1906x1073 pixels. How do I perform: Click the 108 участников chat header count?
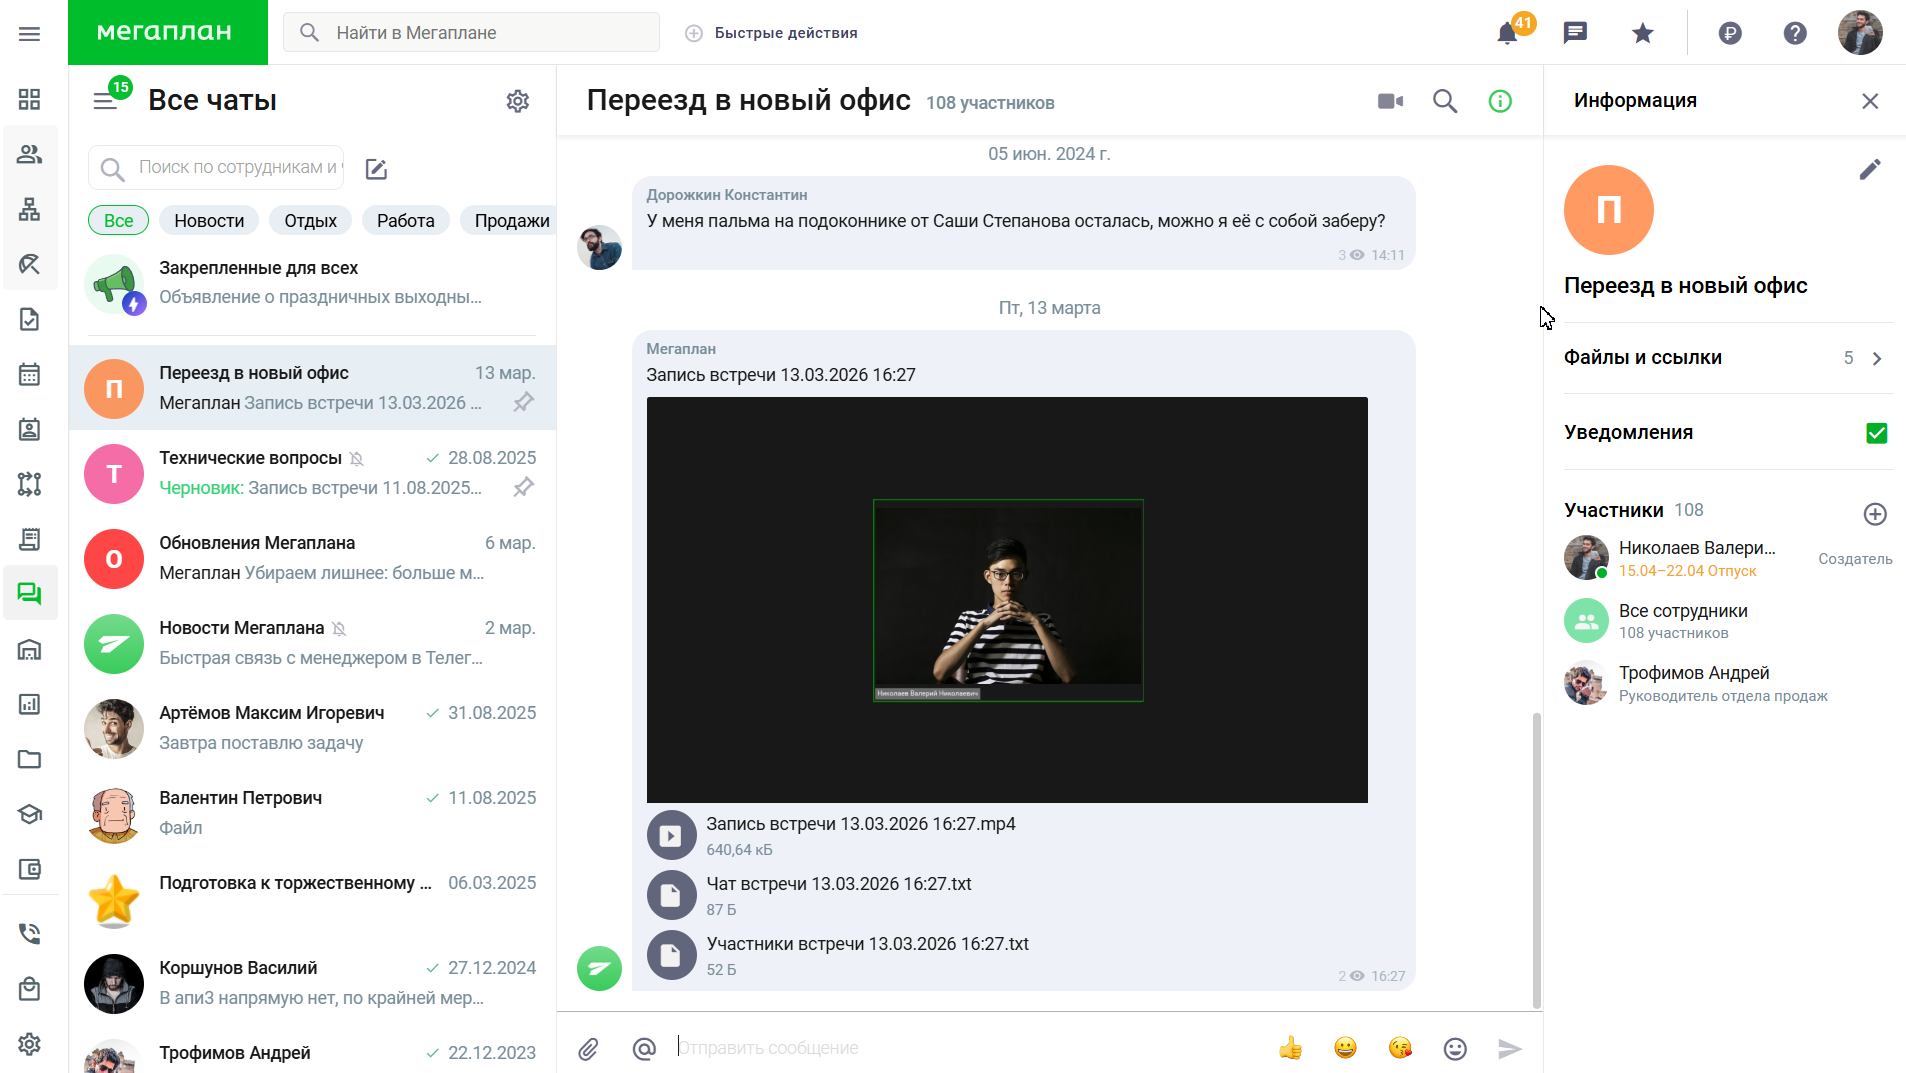[990, 103]
